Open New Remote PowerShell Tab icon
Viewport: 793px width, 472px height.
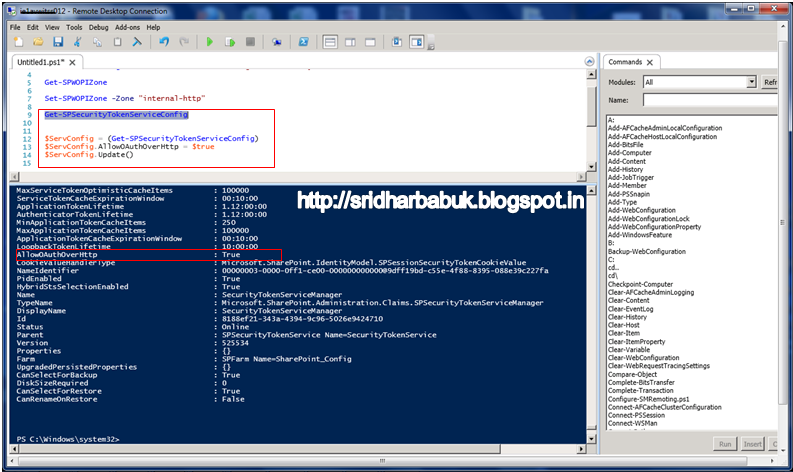277,42
